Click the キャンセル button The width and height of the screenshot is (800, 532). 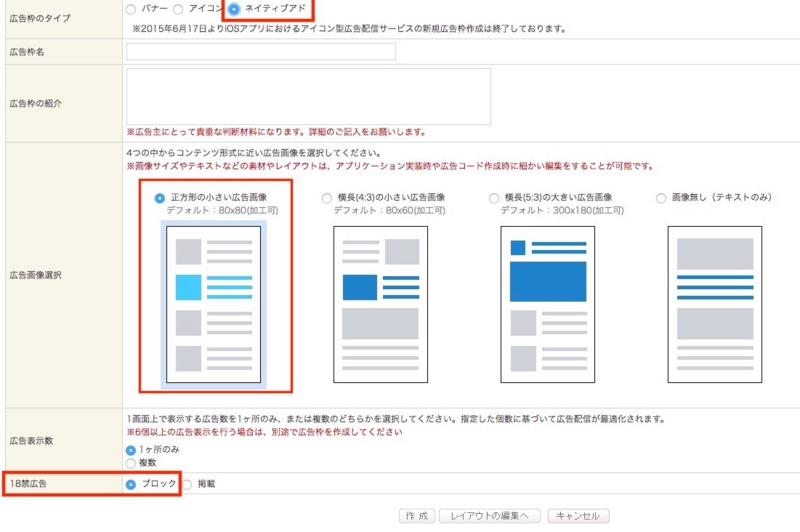[578, 516]
